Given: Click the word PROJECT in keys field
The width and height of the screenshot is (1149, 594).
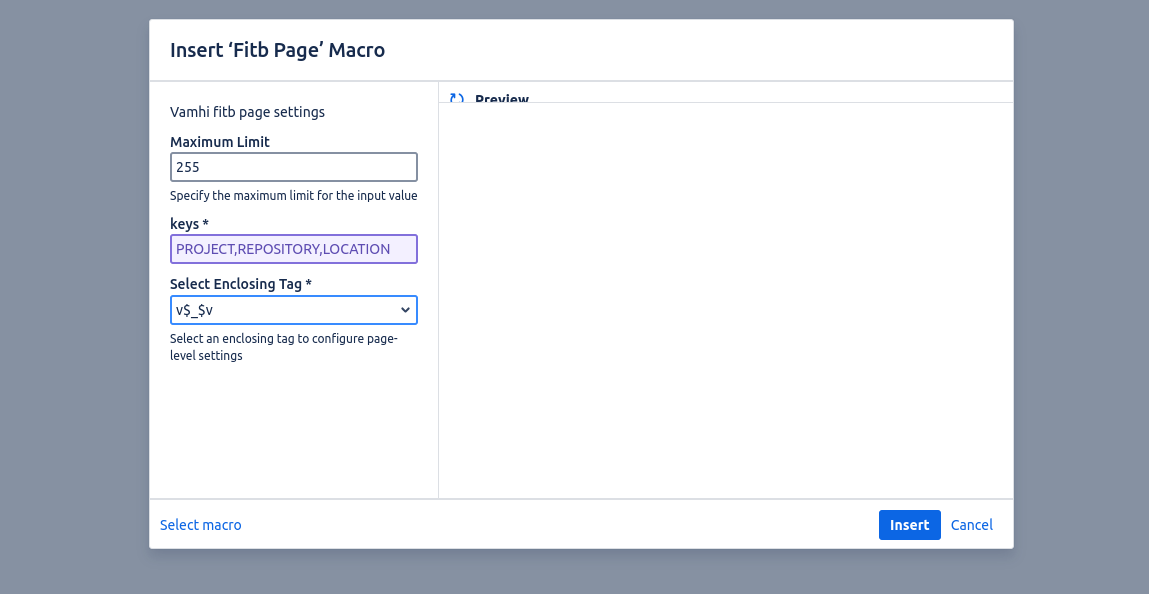Looking at the screenshot, I should coord(204,249).
